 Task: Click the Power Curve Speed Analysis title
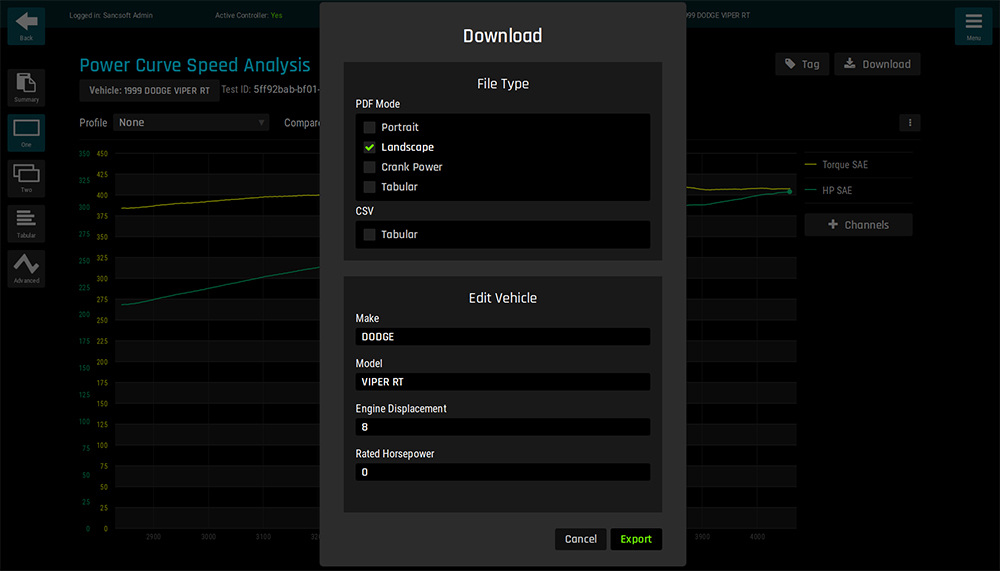[195, 65]
